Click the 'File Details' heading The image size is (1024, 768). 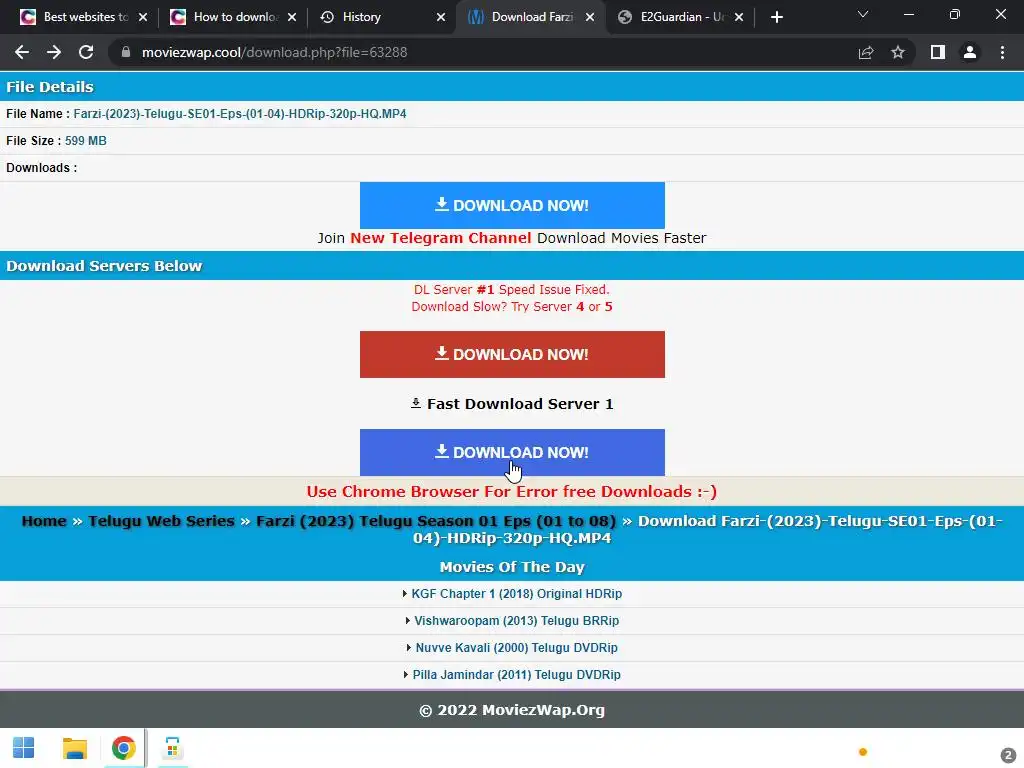pyautogui.click(x=50, y=87)
